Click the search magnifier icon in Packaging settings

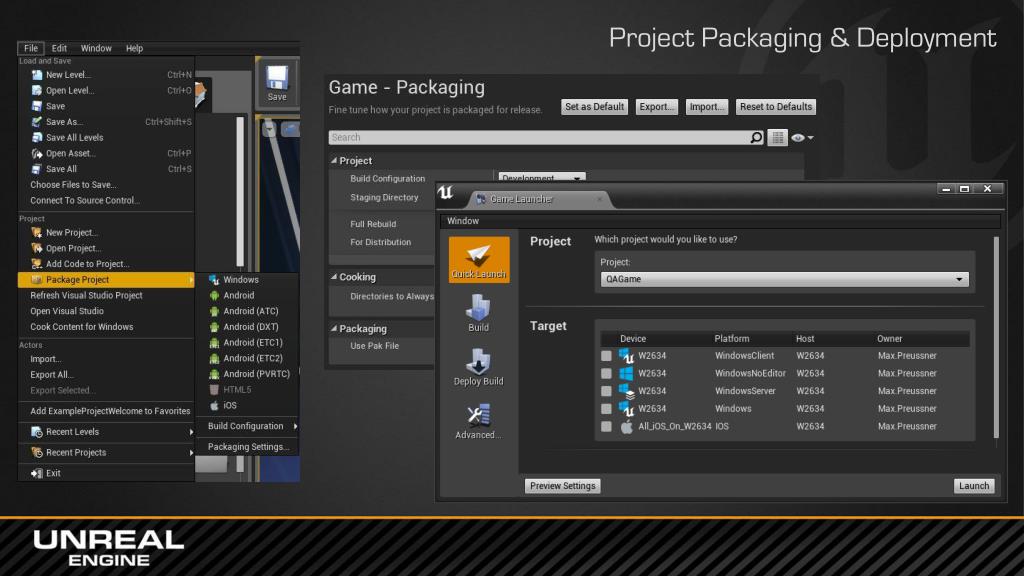point(756,137)
